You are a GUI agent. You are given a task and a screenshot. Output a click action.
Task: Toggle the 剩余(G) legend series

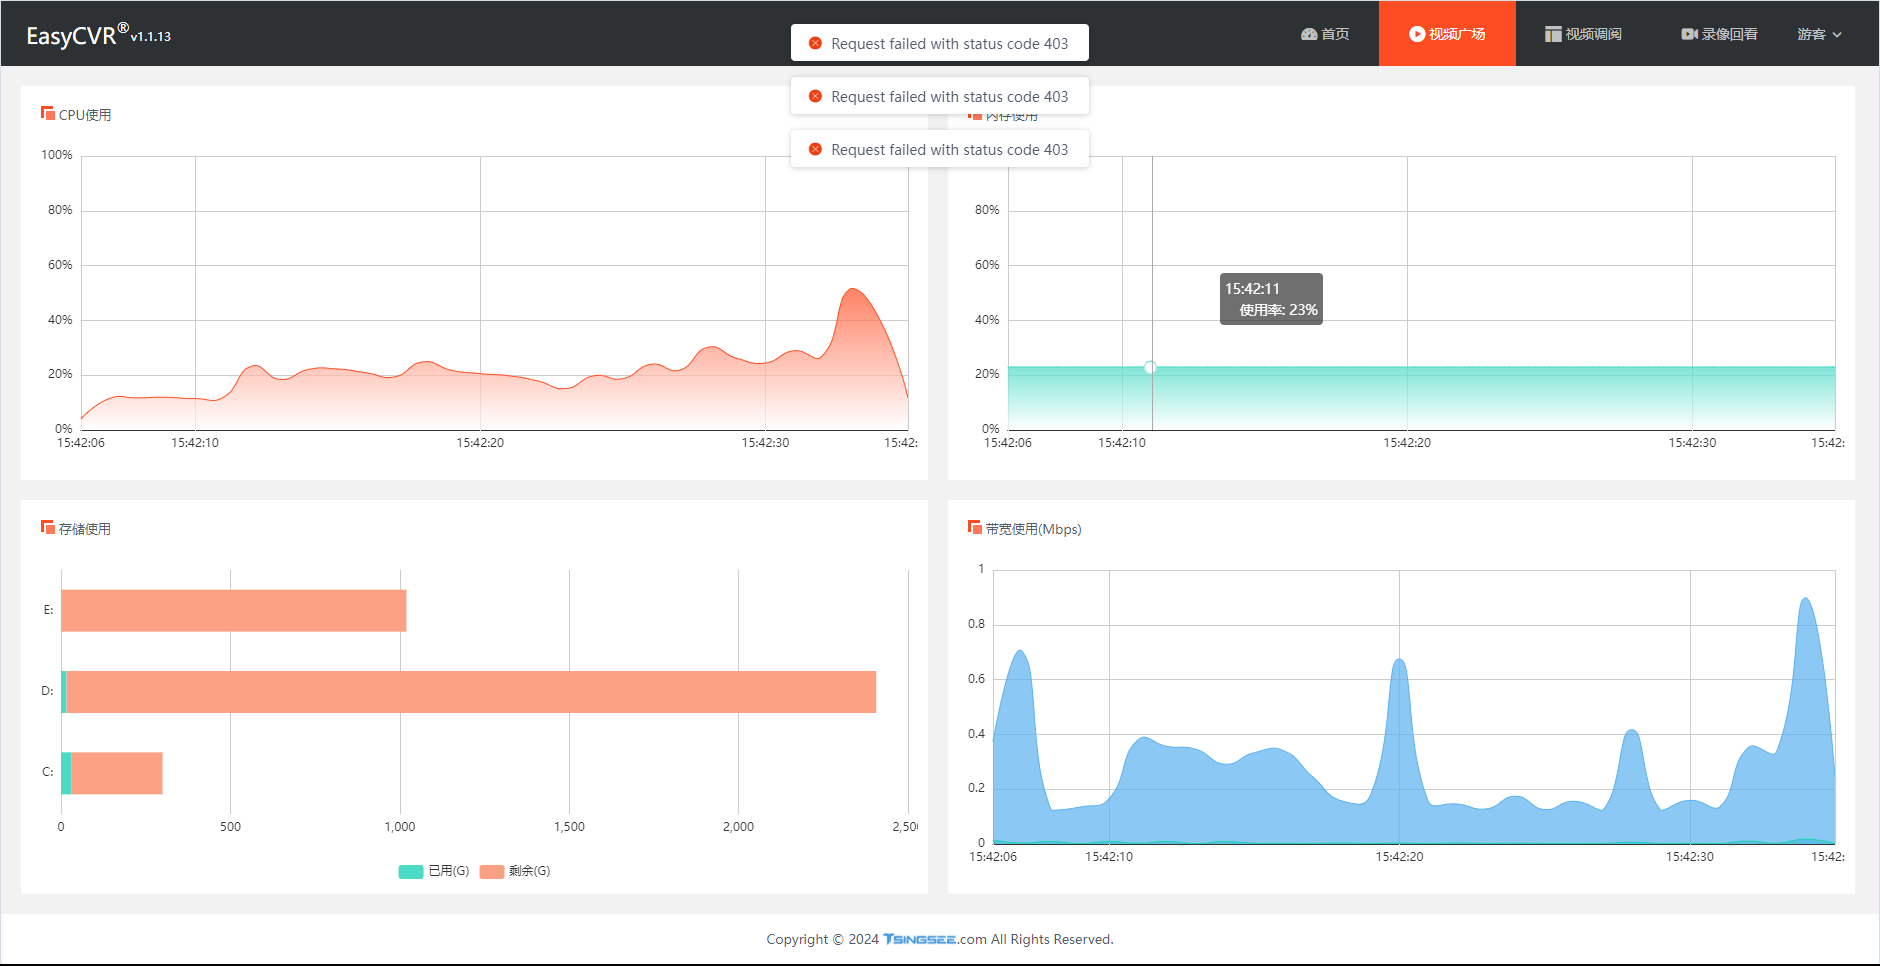pos(515,871)
